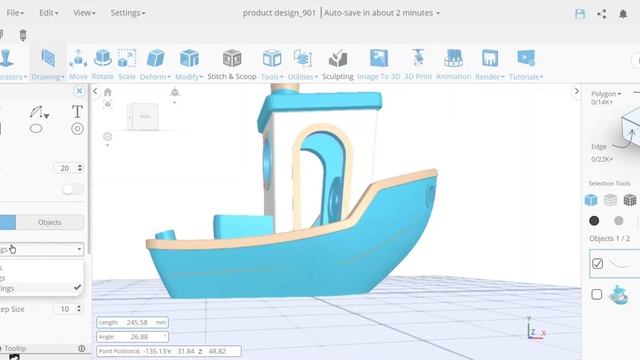Viewport: 640px width, 360px height.
Task: Select the ellipse drawing tool
Action: click(36, 129)
